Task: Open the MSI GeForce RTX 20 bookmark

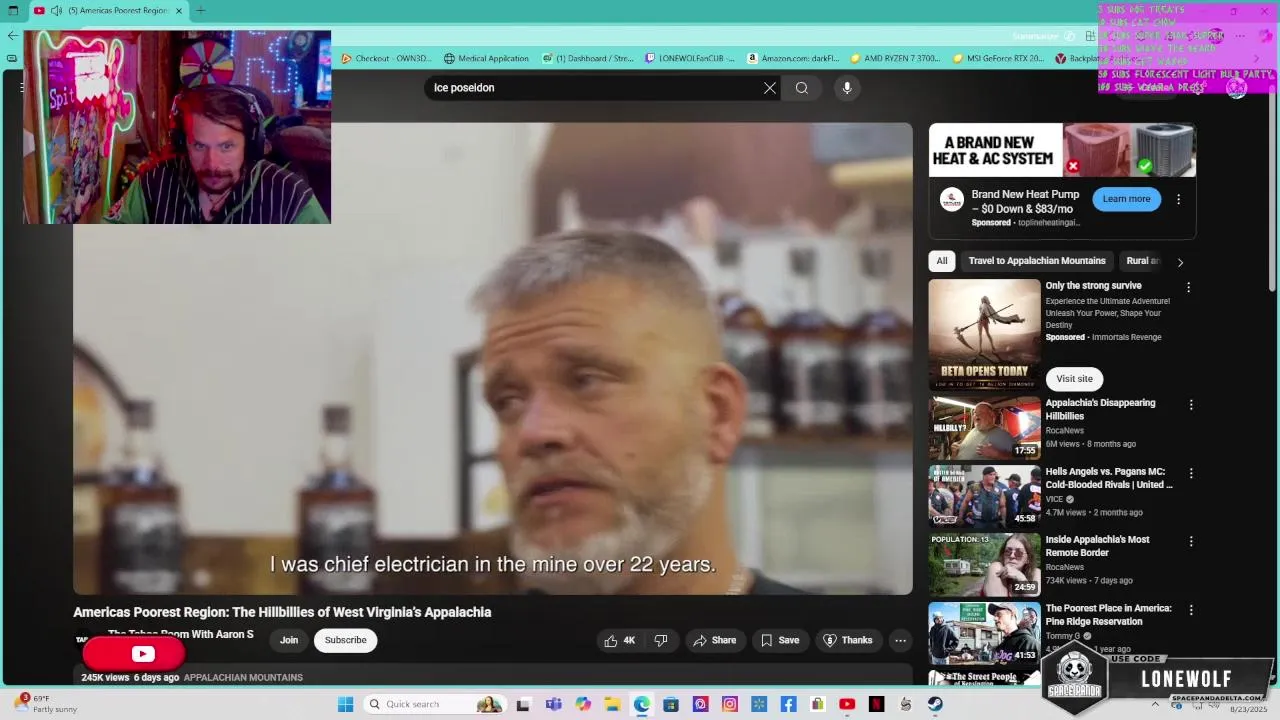Action: point(998,58)
